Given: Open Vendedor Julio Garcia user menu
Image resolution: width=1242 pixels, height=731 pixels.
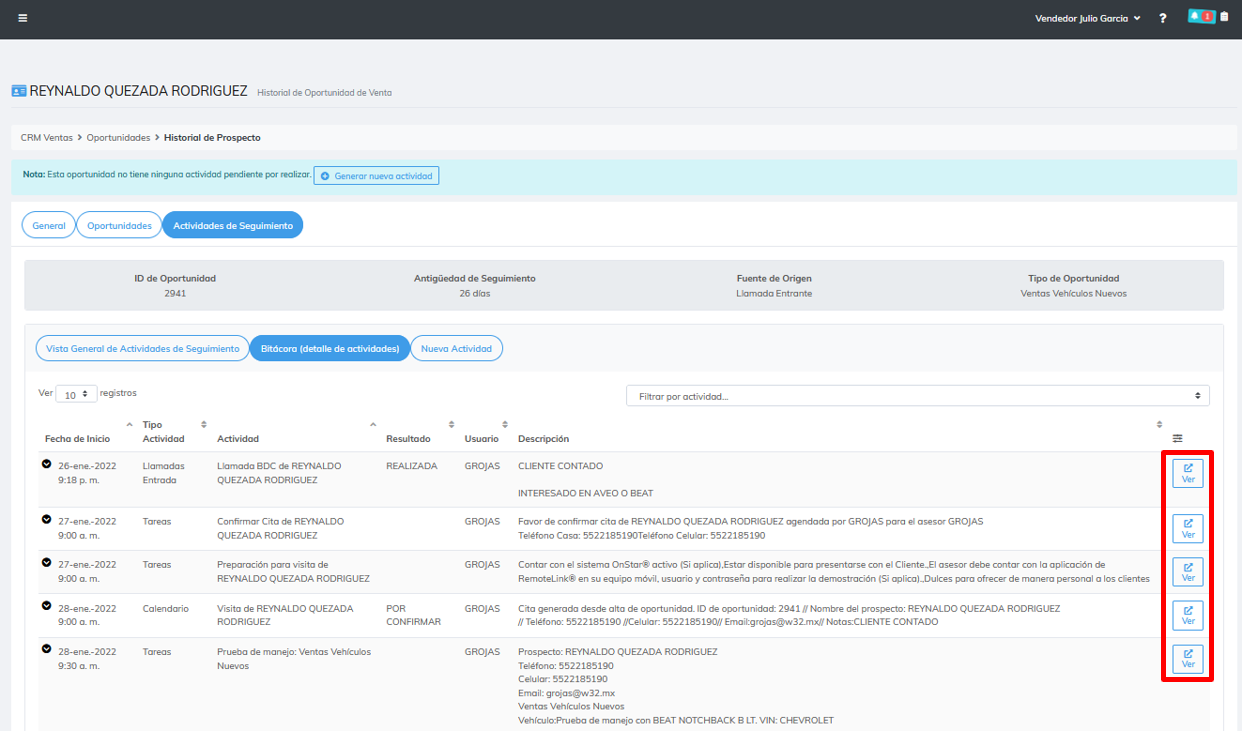Looking at the screenshot, I should tap(1087, 18).
